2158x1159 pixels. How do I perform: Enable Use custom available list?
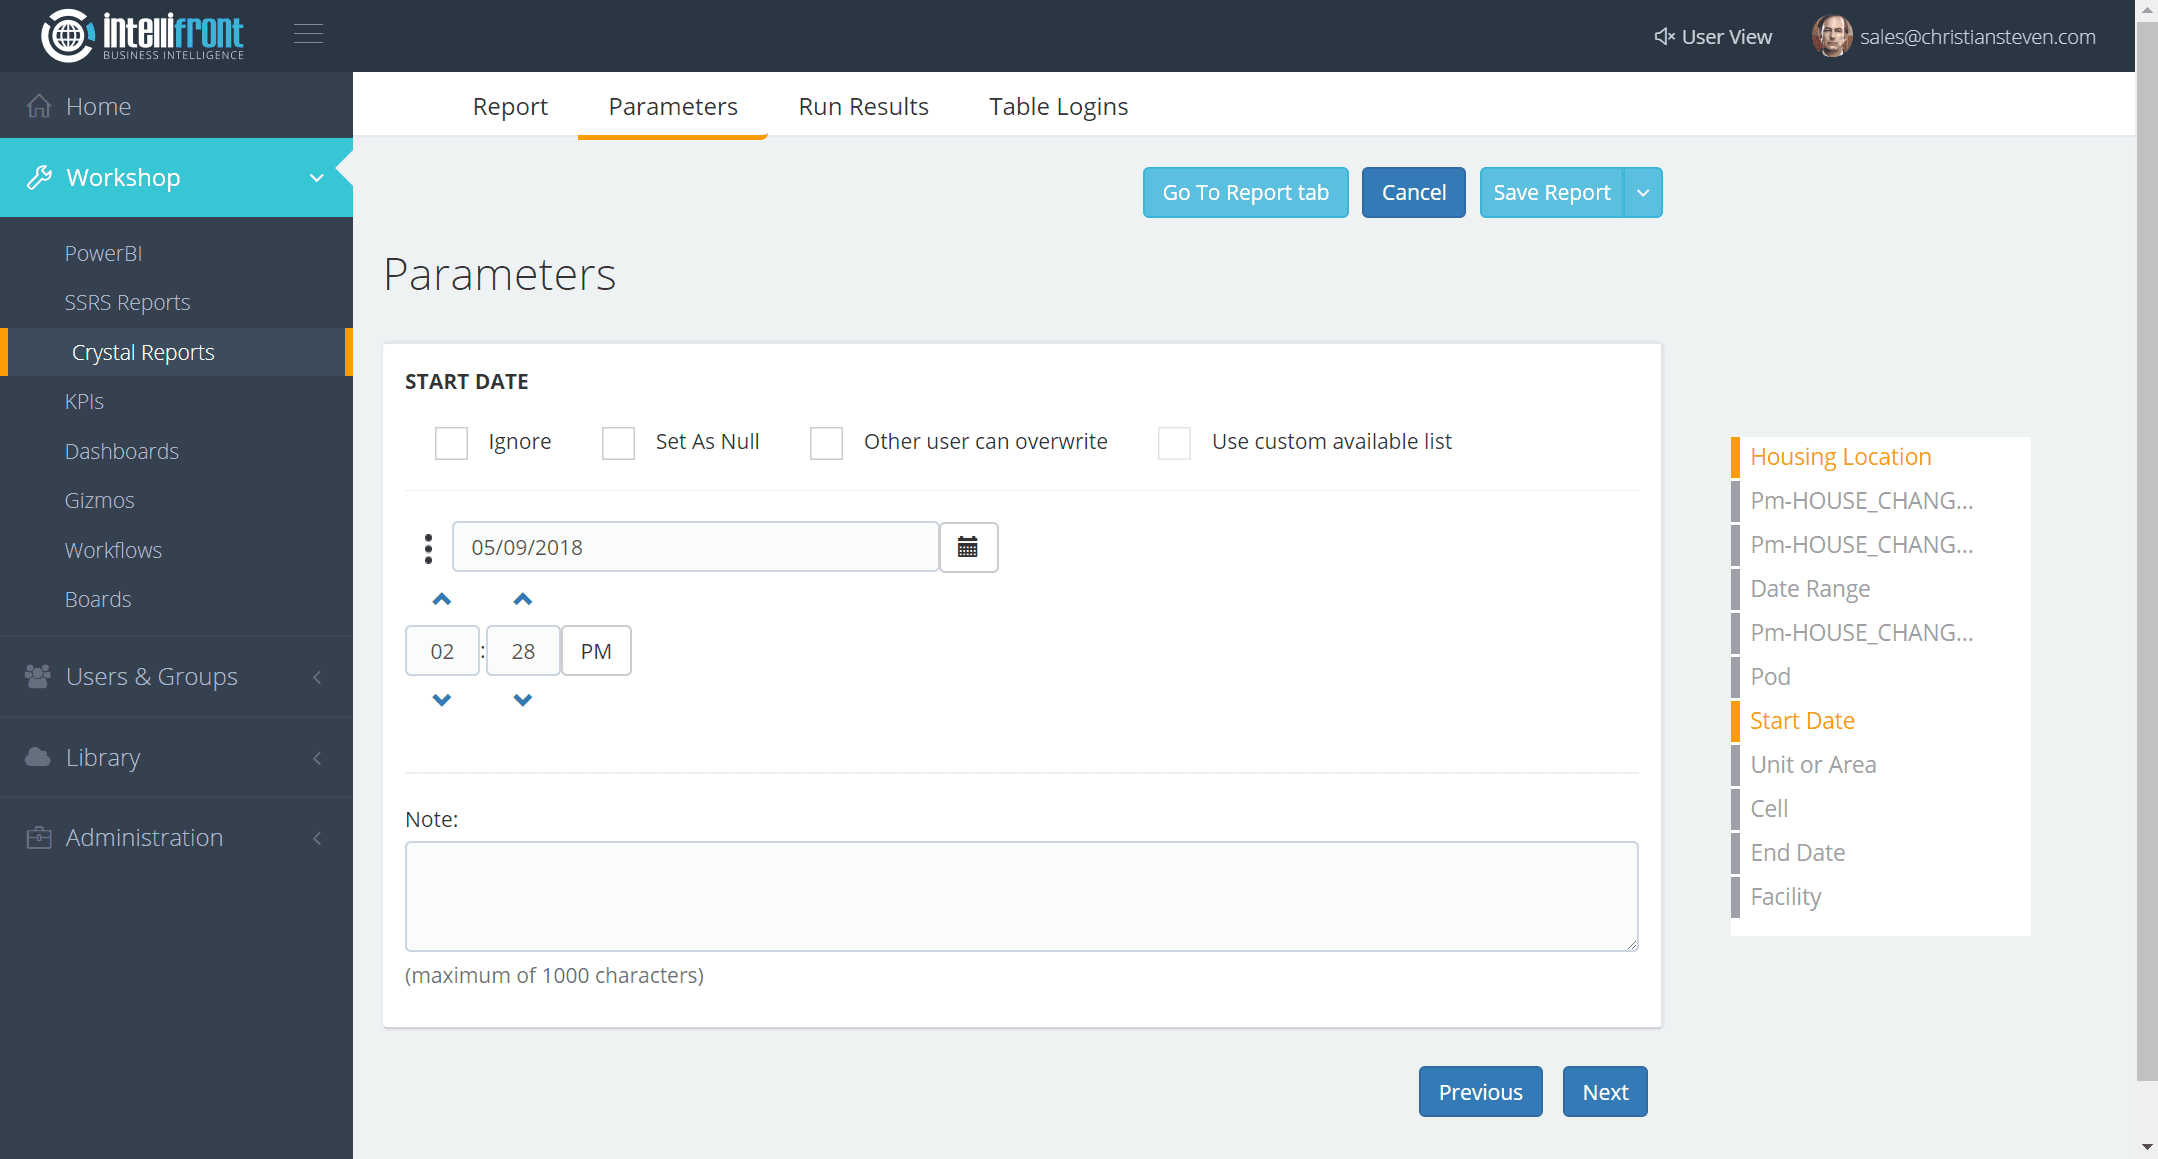(1174, 443)
